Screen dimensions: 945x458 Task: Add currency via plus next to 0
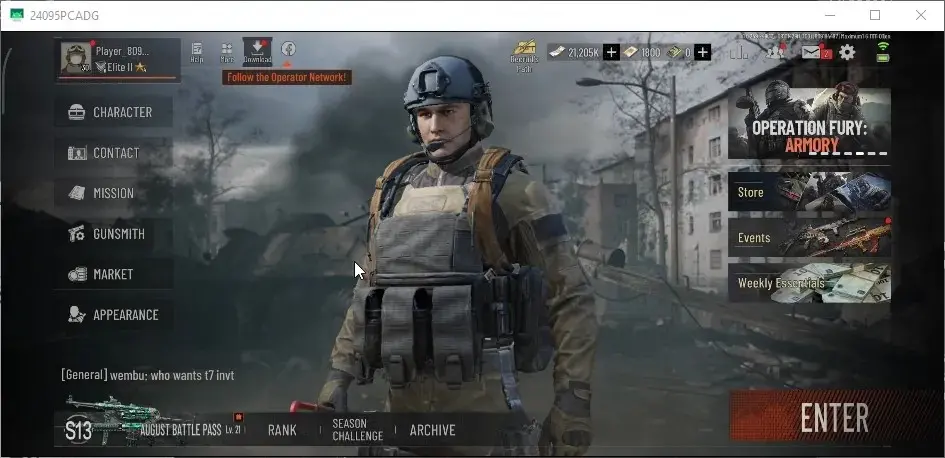702,52
